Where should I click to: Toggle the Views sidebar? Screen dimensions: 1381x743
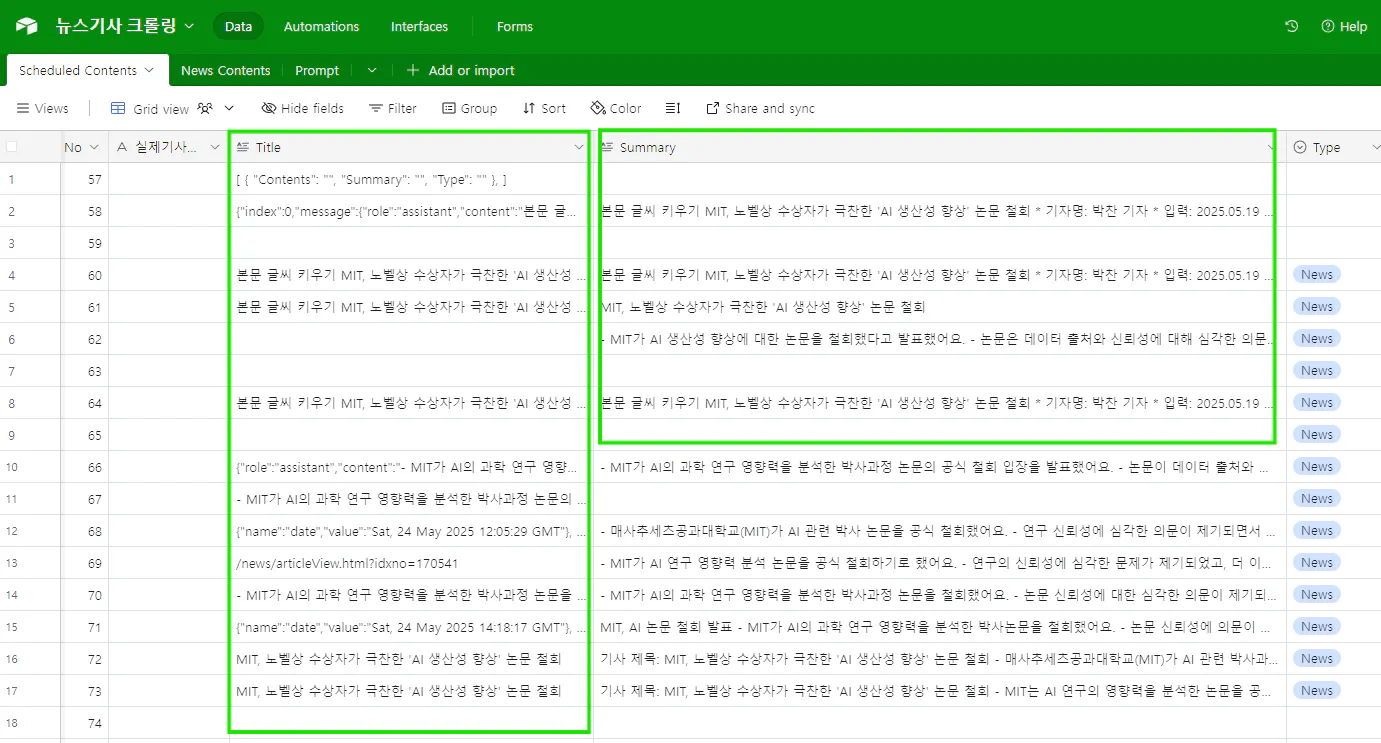(41, 108)
